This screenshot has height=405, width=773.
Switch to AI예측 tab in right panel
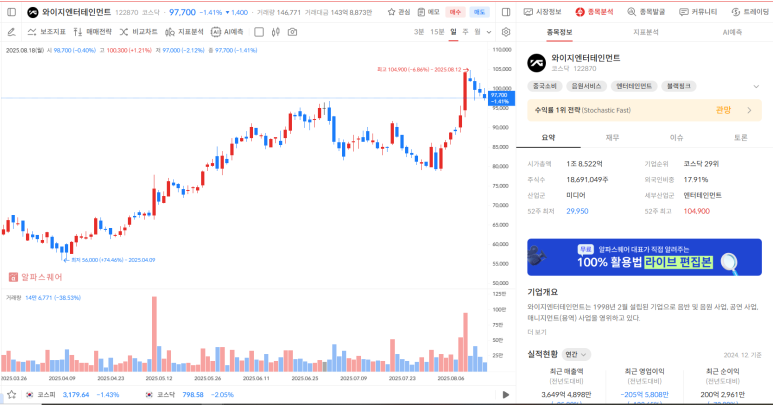(x=733, y=33)
